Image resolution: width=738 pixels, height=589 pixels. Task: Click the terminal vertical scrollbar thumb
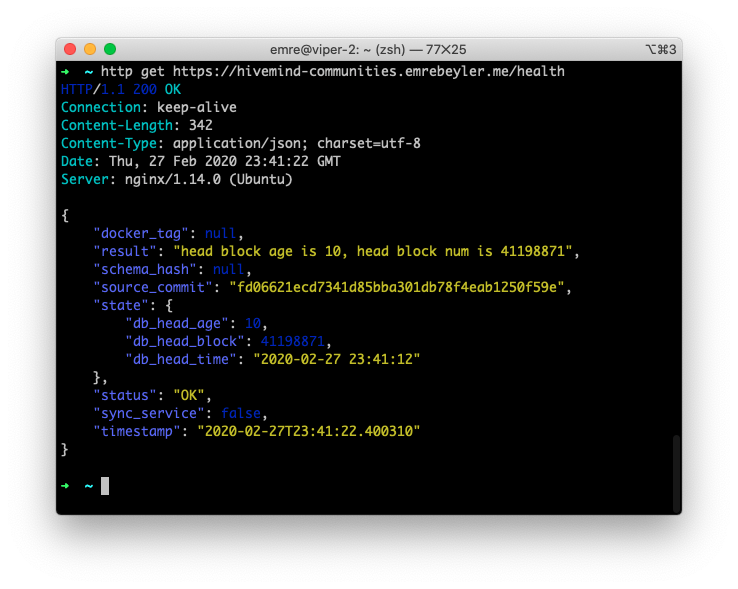[676, 474]
